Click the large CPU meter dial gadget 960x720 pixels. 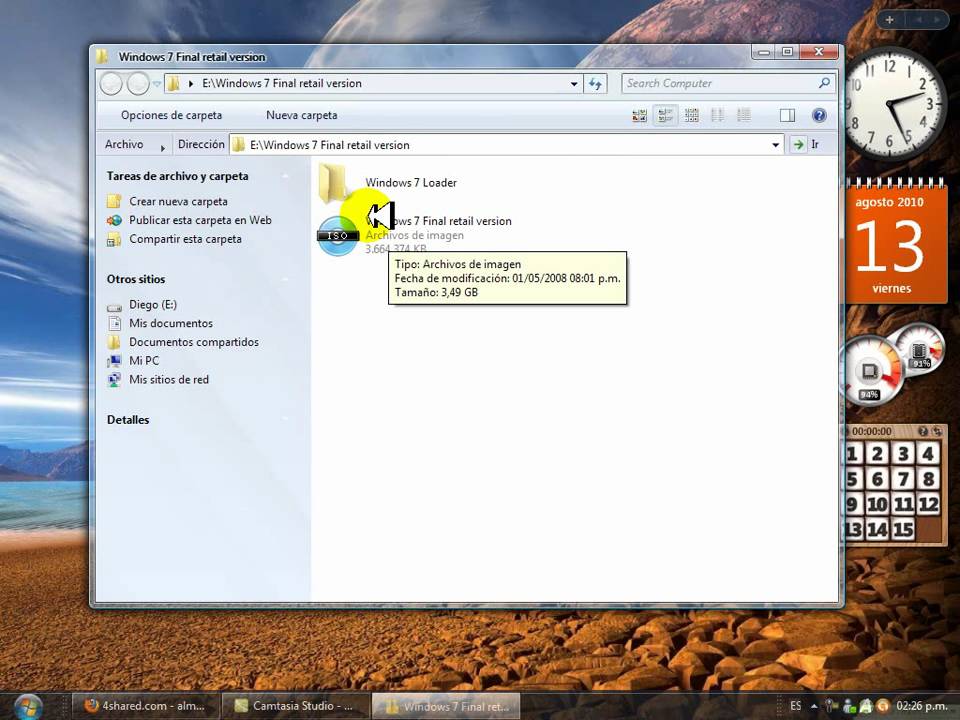point(871,371)
